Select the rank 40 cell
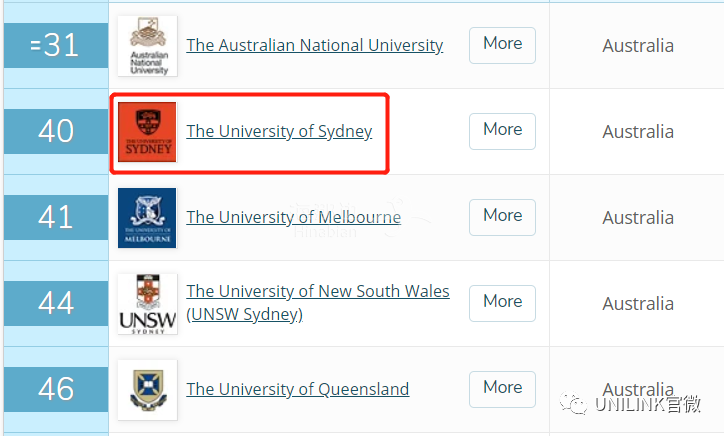Image resolution: width=724 pixels, height=436 pixels. tap(56, 131)
